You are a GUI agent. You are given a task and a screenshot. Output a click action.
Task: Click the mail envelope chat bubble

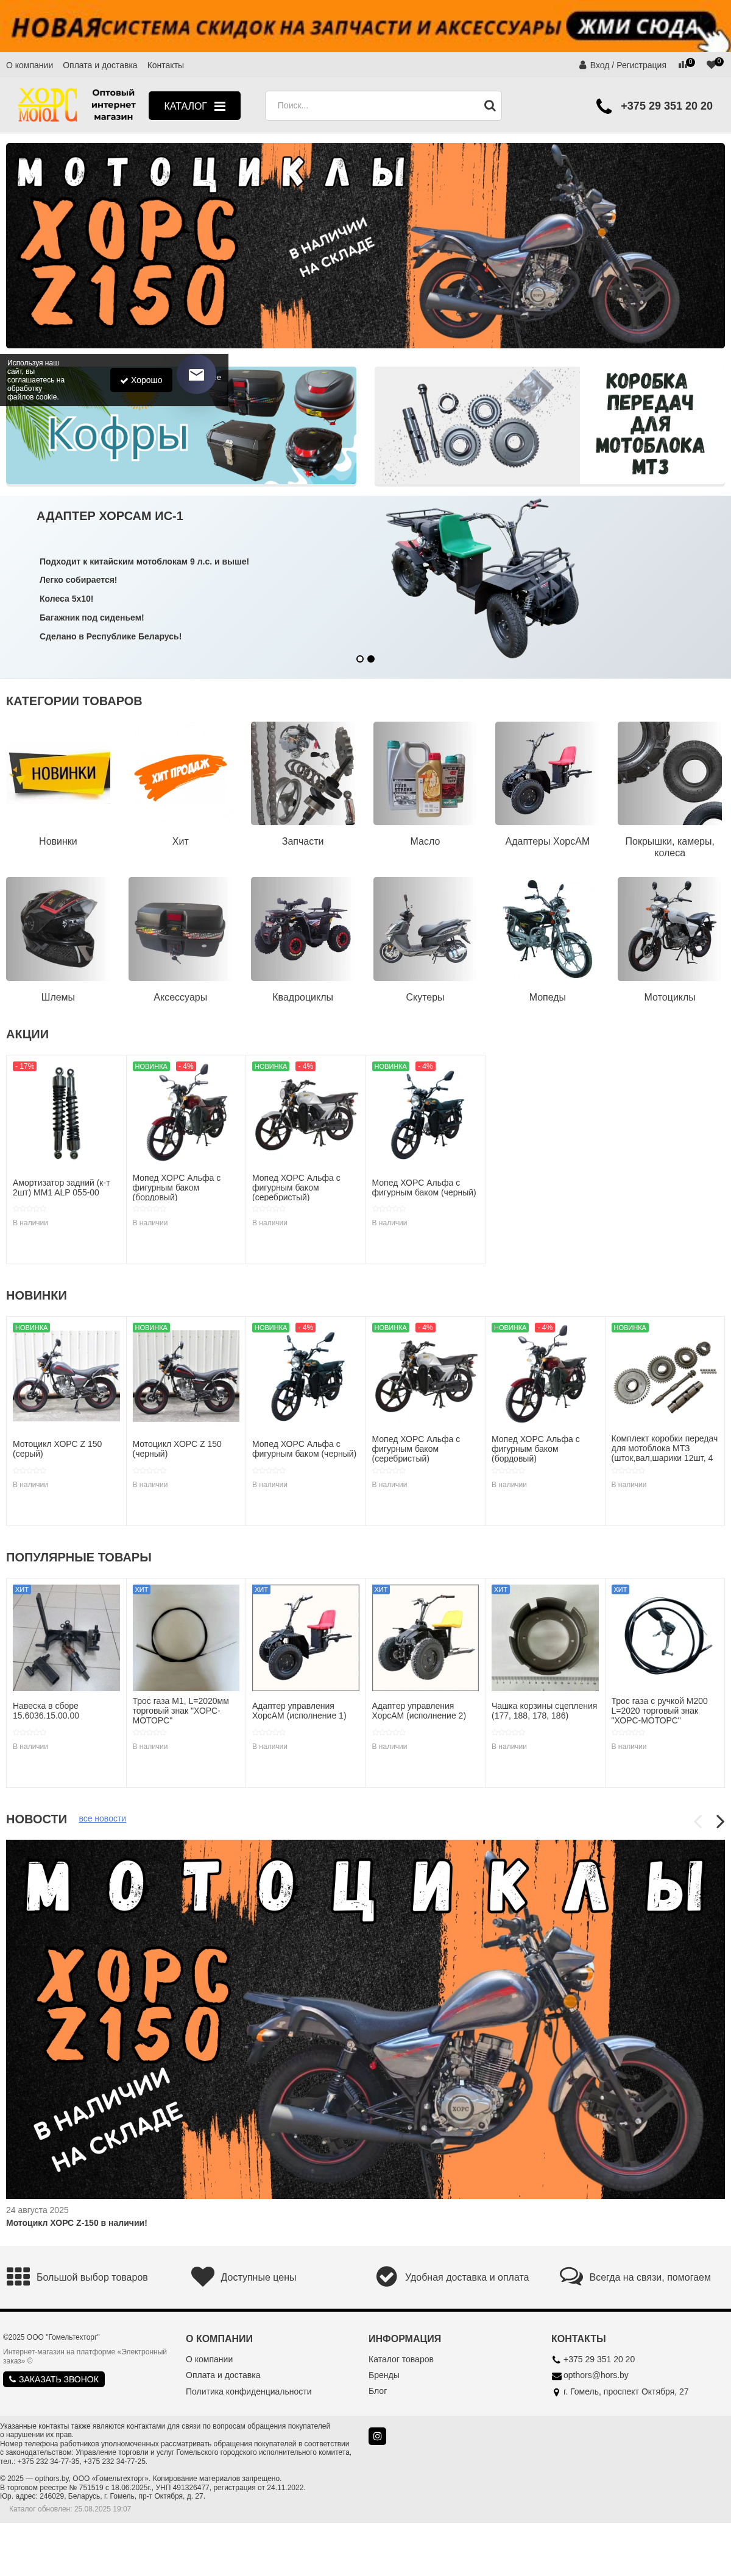196,375
